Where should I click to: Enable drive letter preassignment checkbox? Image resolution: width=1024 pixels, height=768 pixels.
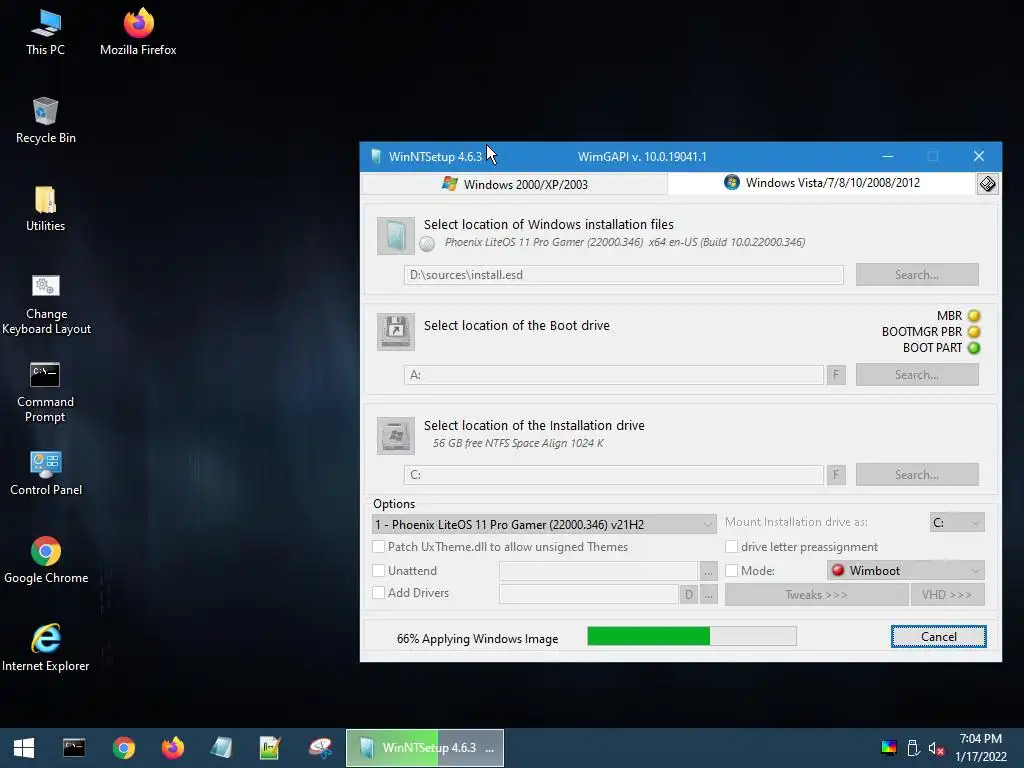[x=731, y=547]
